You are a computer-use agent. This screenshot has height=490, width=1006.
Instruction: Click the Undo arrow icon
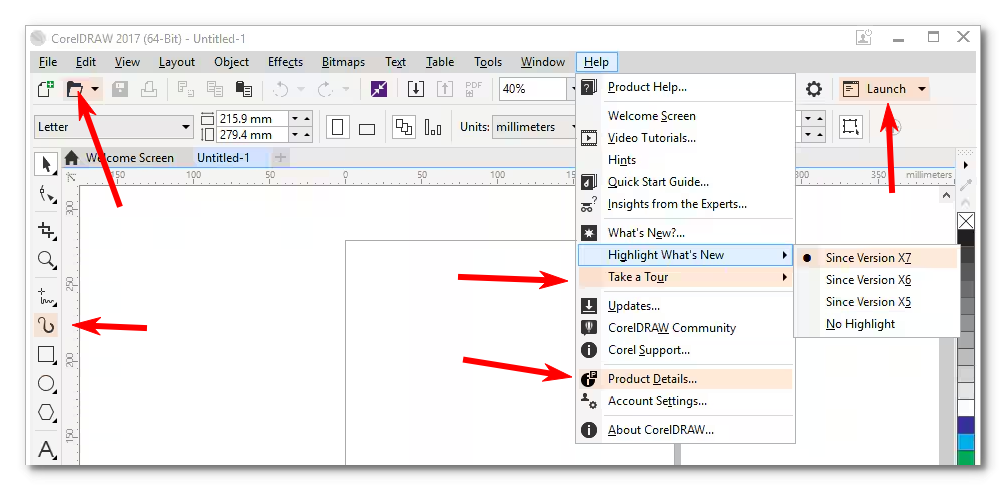point(280,89)
